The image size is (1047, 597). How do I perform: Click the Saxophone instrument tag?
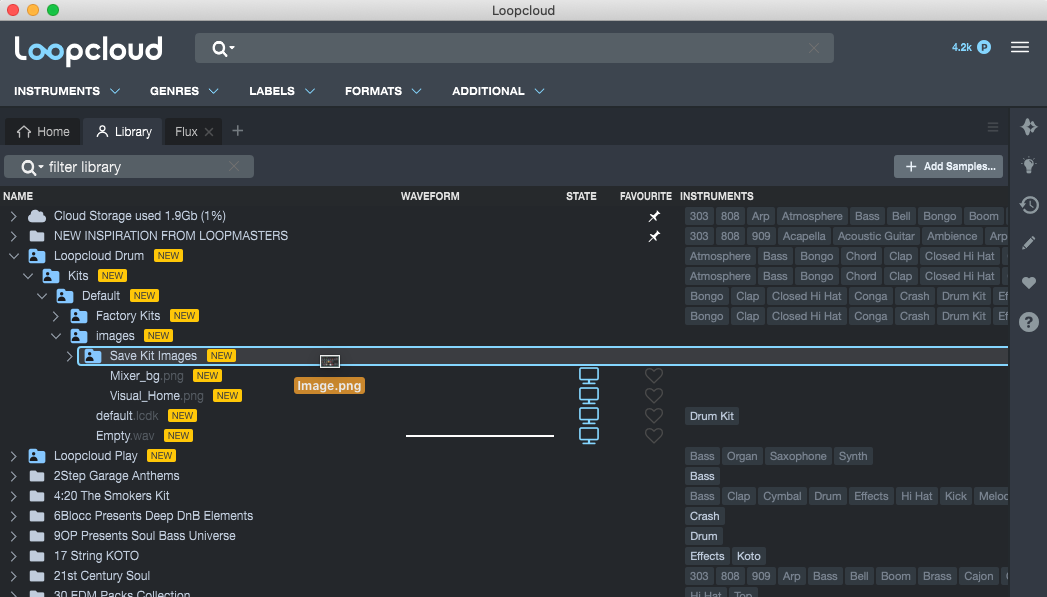tap(798, 456)
